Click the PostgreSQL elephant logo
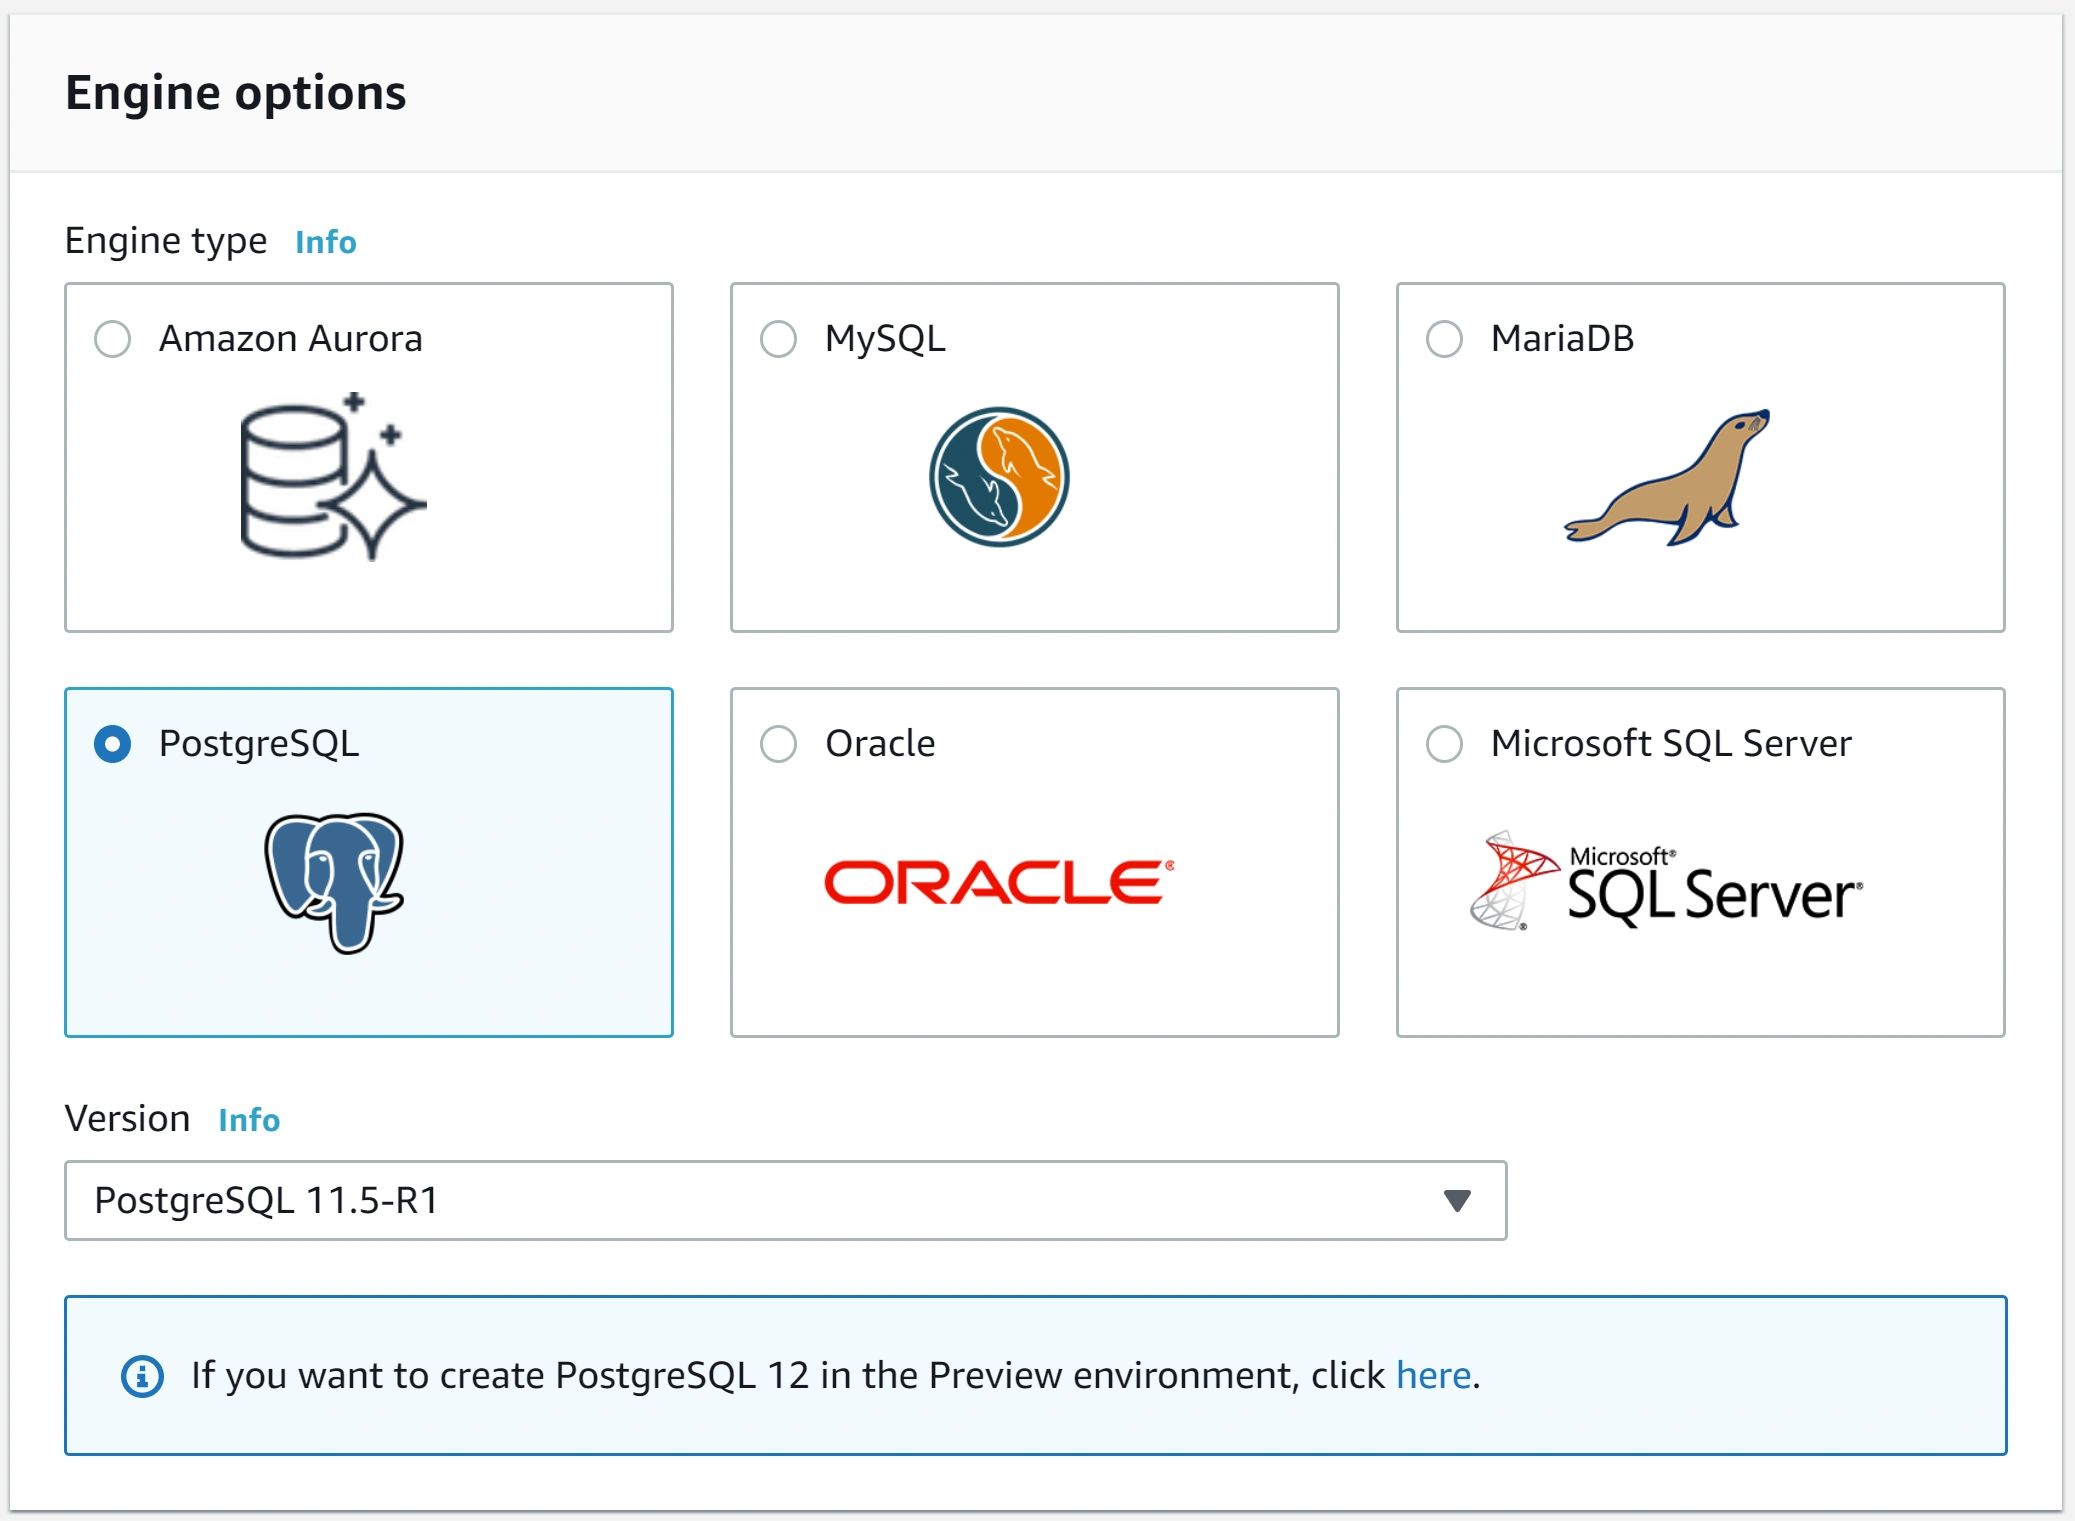Viewport: 2075px width, 1521px height. click(x=334, y=883)
